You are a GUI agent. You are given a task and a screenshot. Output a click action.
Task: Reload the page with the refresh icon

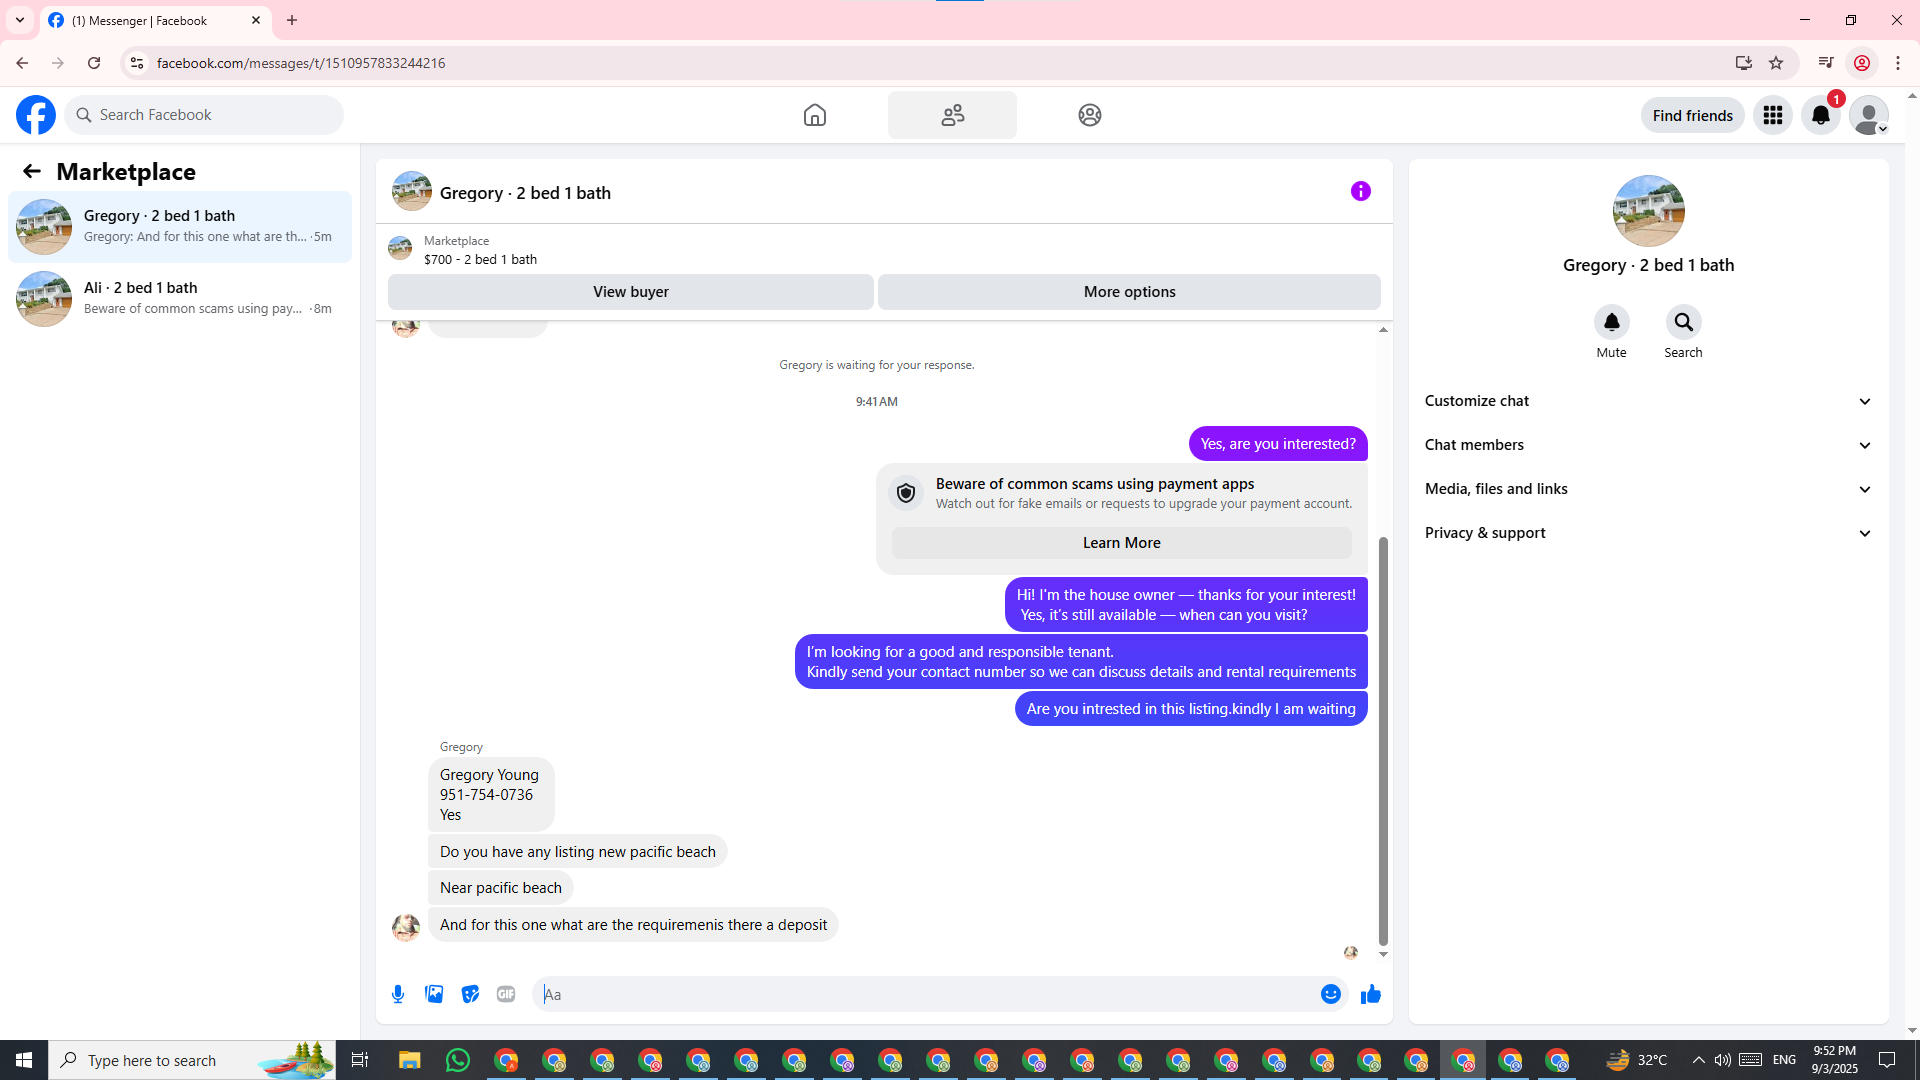(94, 63)
